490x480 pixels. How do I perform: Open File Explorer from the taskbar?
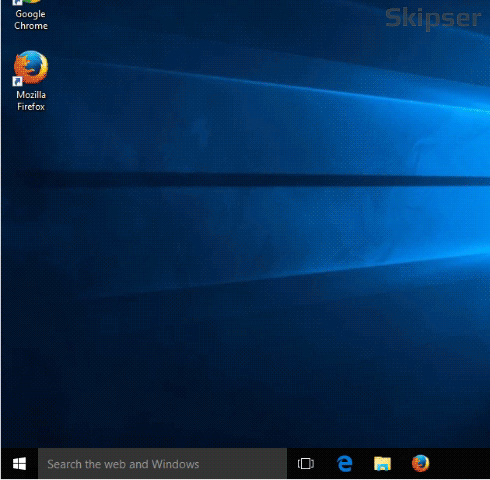pos(382,464)
